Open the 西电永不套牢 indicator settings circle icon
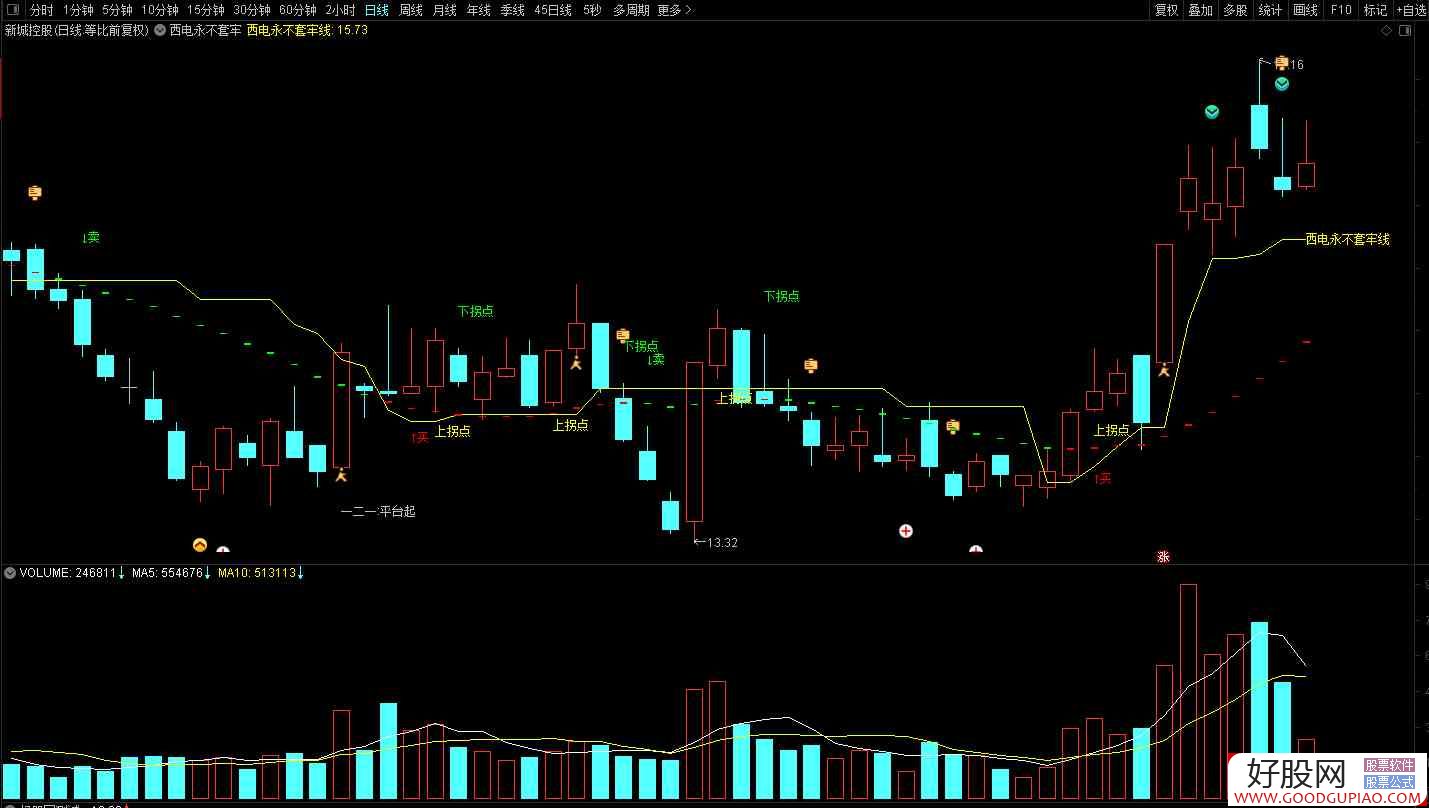The width and height of the screenshot is (1429, 808). tap(160, 30)
